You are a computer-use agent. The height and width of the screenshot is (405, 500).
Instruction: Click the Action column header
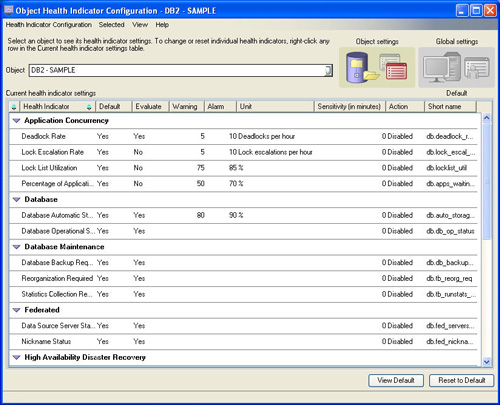(x=405, y=107)
